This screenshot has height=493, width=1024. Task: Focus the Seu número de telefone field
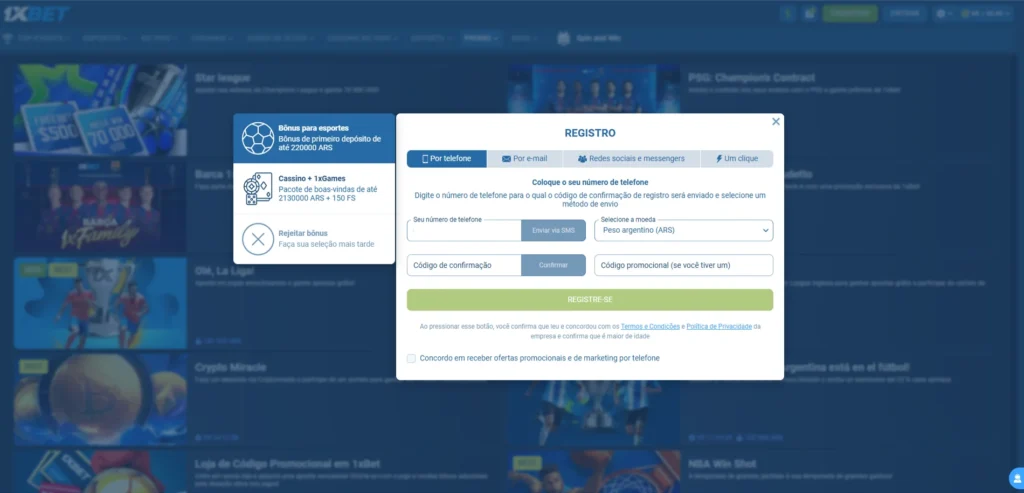463,232
